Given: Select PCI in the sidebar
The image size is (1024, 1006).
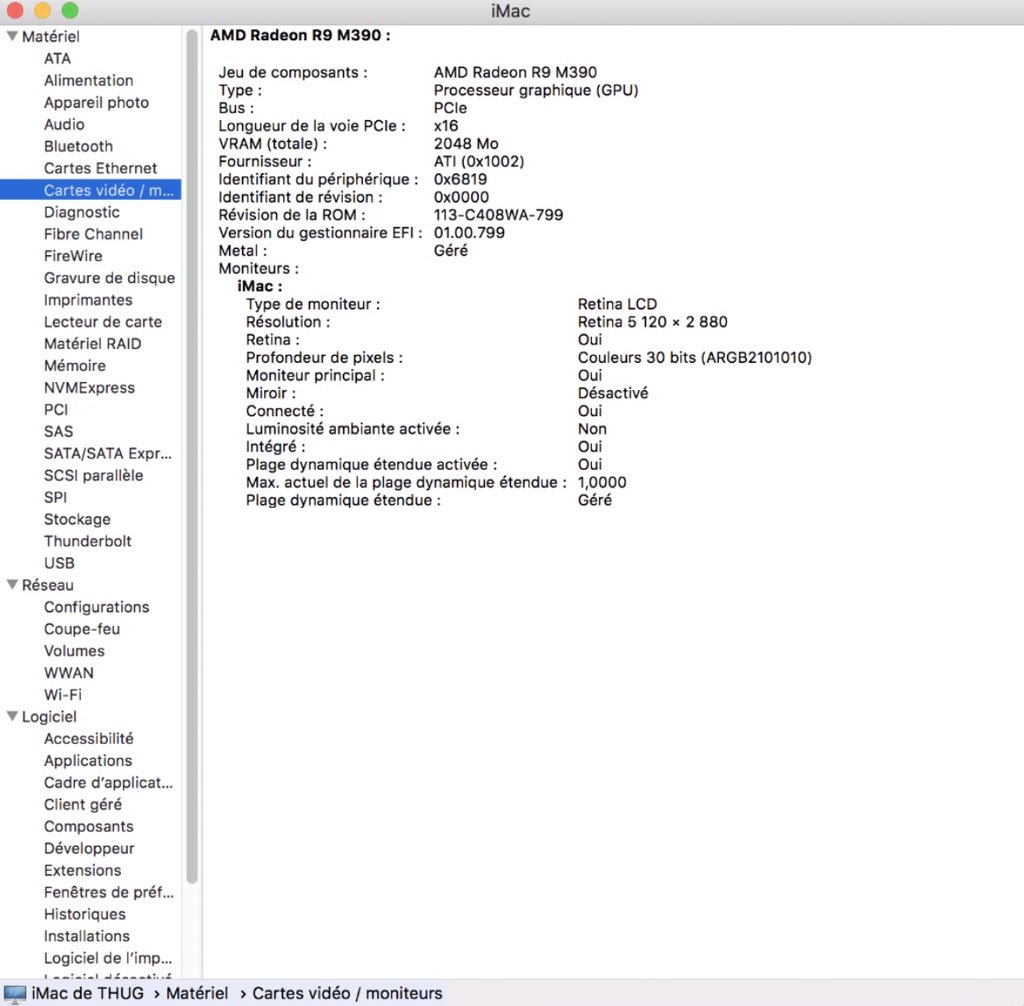Looking at the screenshot, I should point(56,410).
